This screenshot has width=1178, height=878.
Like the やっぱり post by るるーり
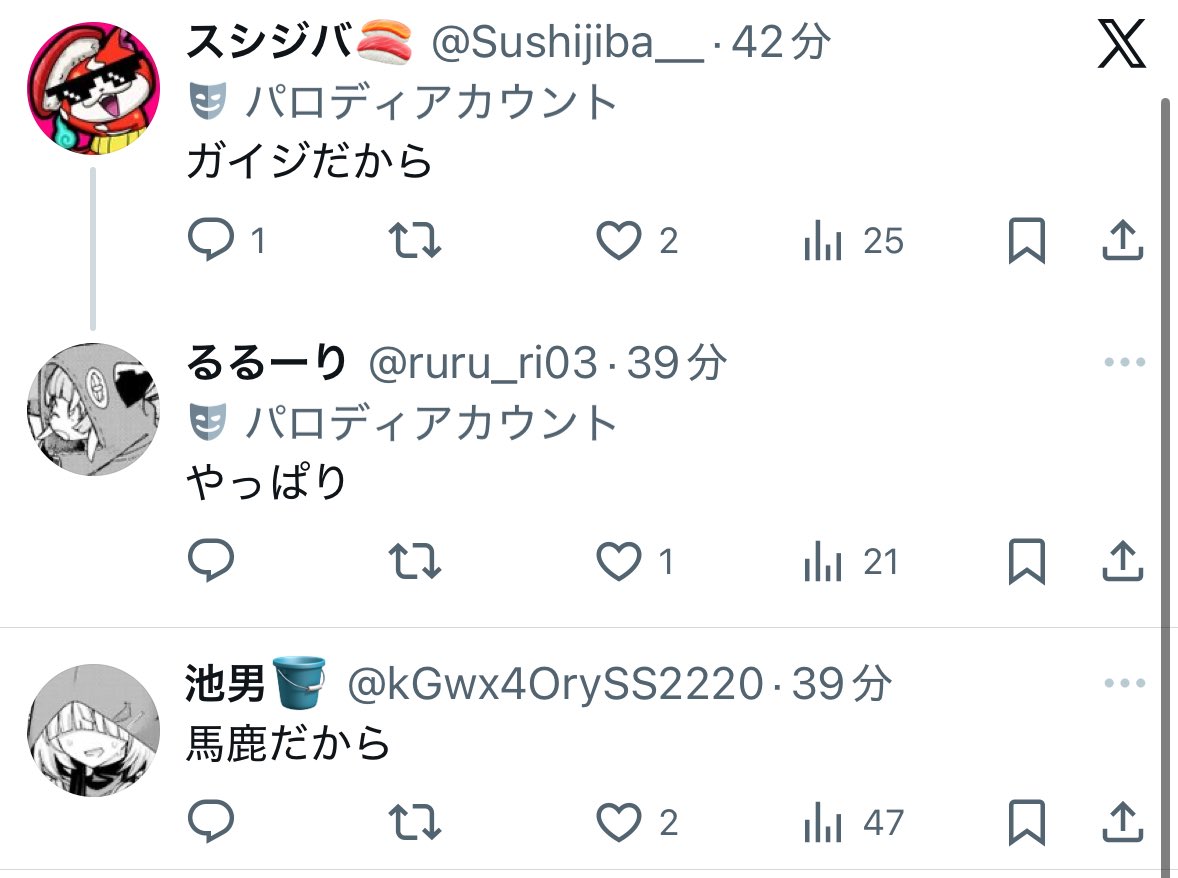pos(619,561)
